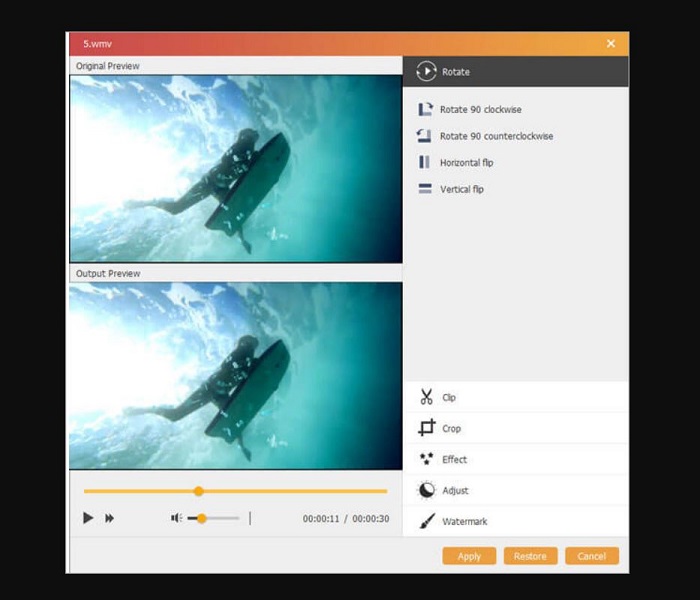The image size is (700, 600).
Task: Open the Crop tool icon
Action: coord(426,428)
